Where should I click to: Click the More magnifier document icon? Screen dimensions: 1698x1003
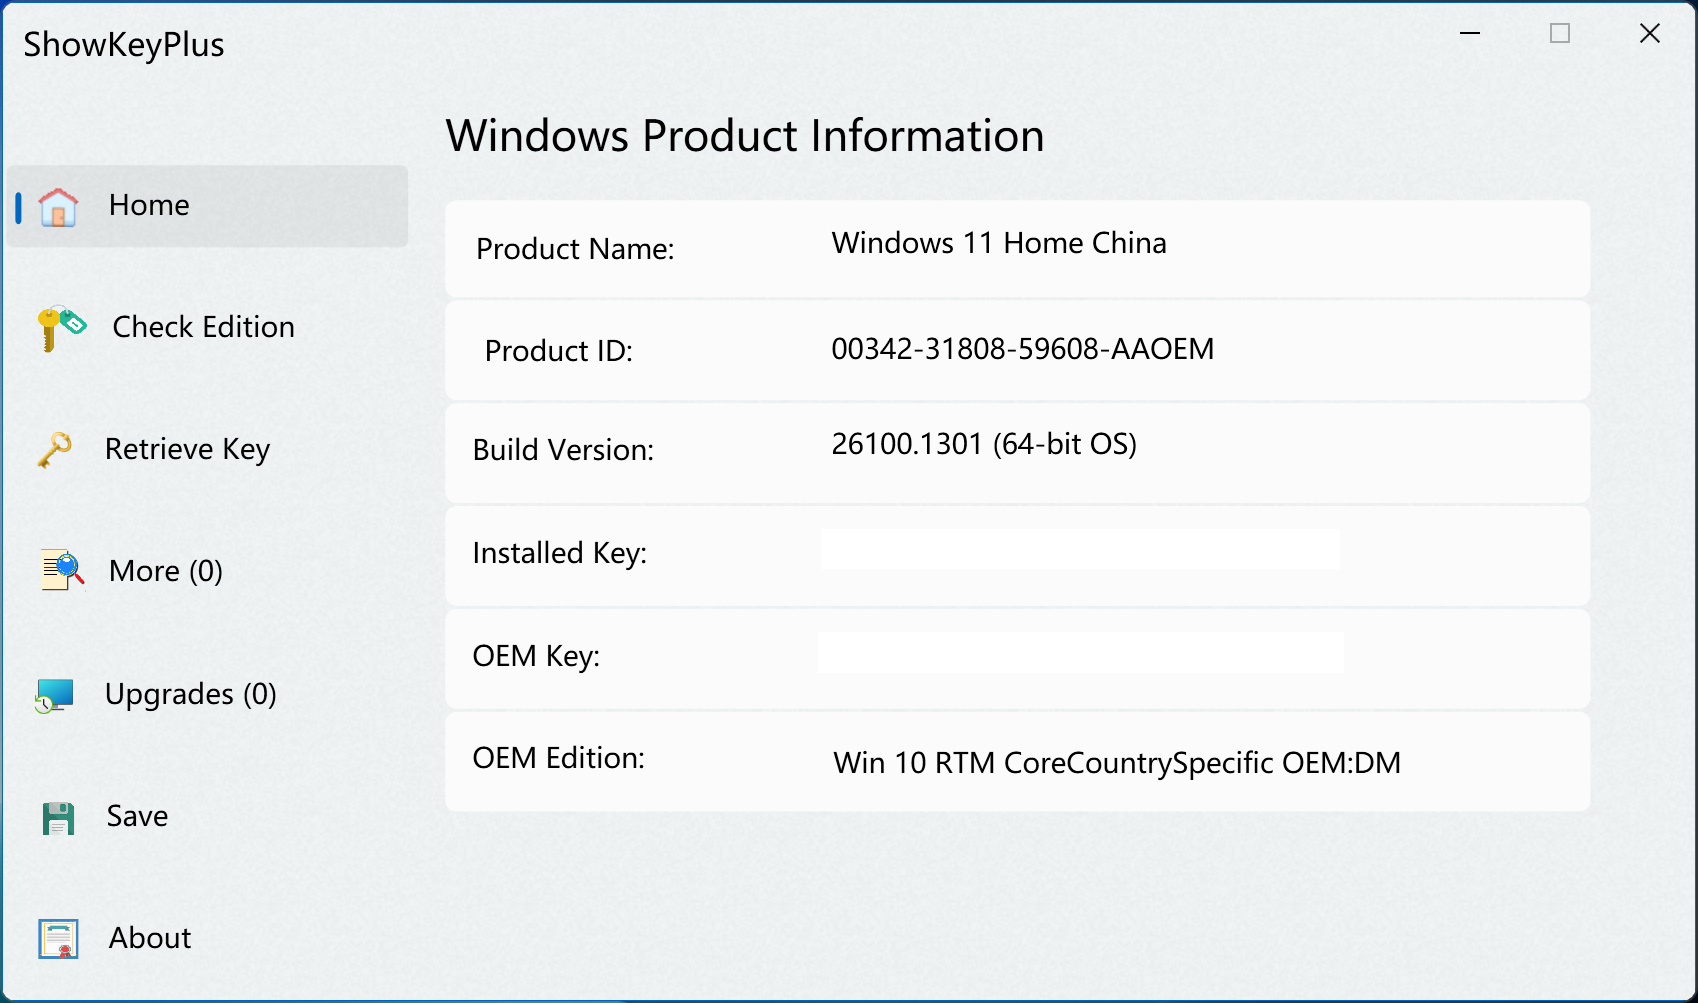pos(62,570)
